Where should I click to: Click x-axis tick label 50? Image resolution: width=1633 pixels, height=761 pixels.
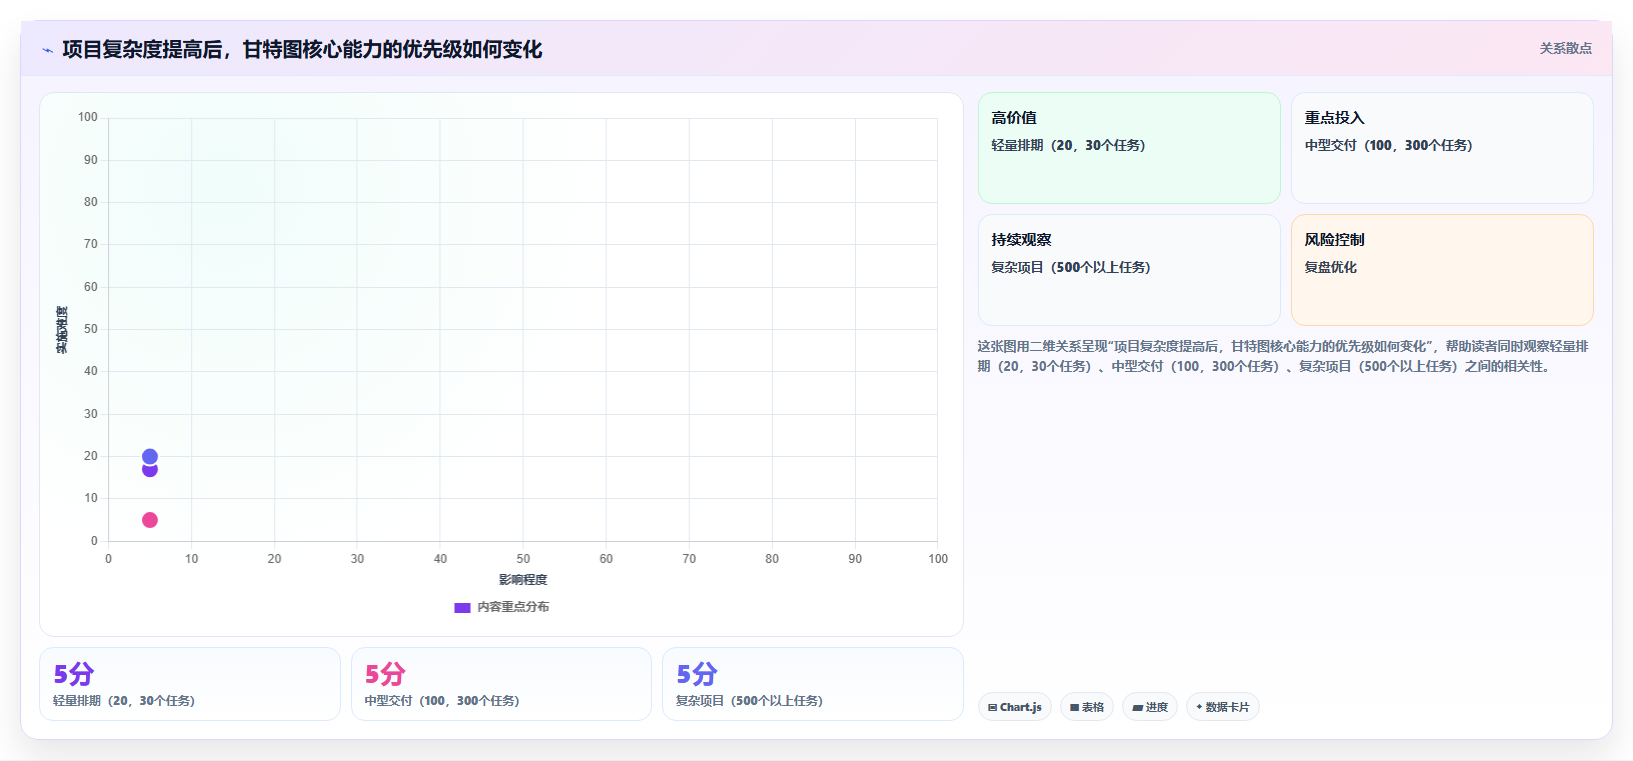[x=523, y=559]
